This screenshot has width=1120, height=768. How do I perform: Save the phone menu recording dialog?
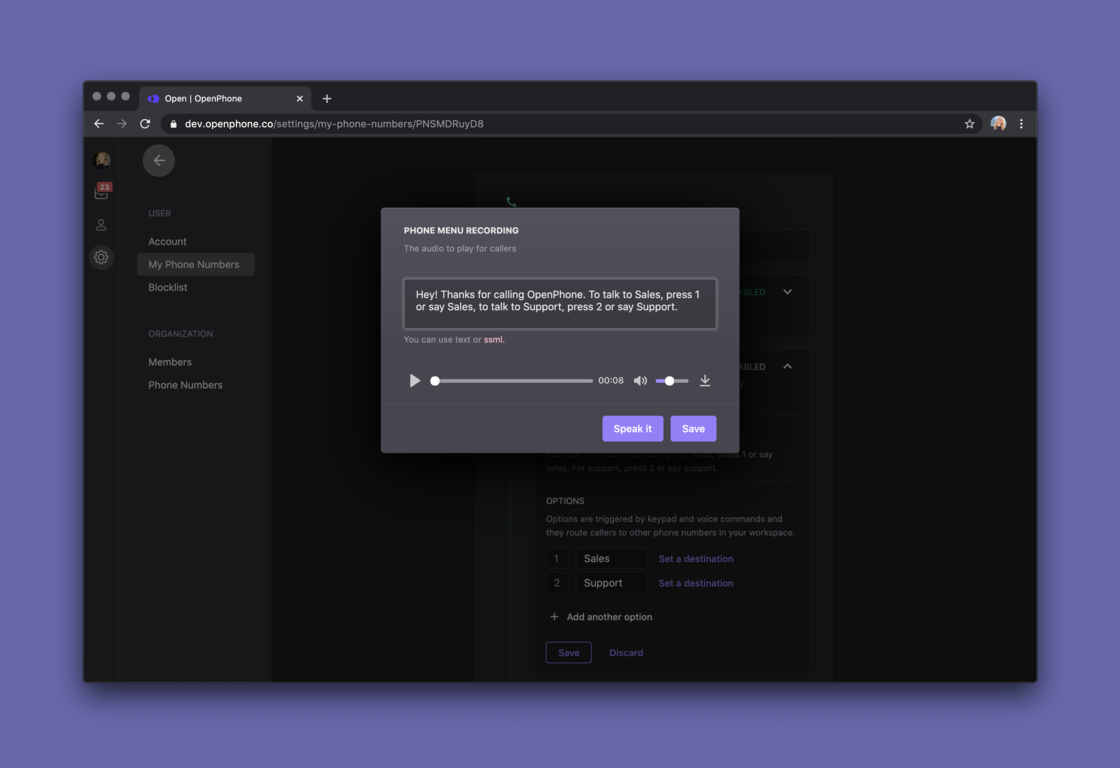click(693, 429)
